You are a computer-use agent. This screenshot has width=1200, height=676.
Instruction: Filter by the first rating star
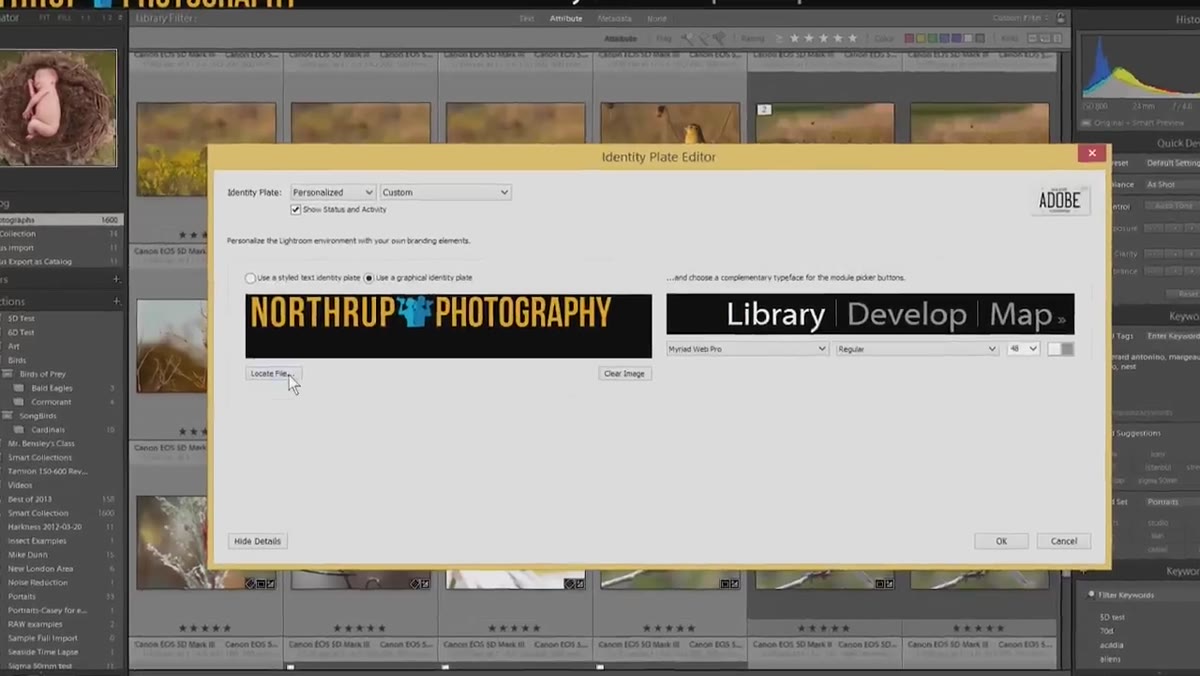pos(795,39)
